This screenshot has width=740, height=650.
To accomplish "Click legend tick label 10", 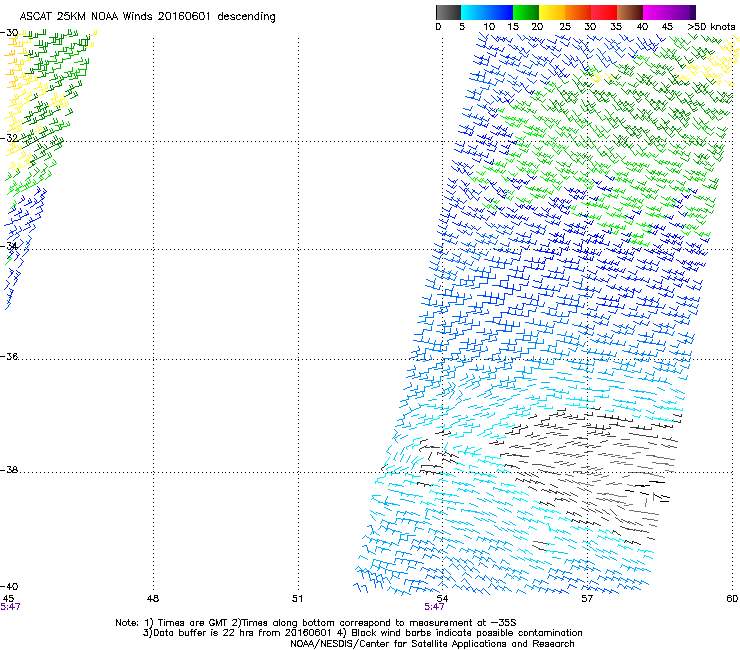I will pyautogui.click(x=489, y=27).
